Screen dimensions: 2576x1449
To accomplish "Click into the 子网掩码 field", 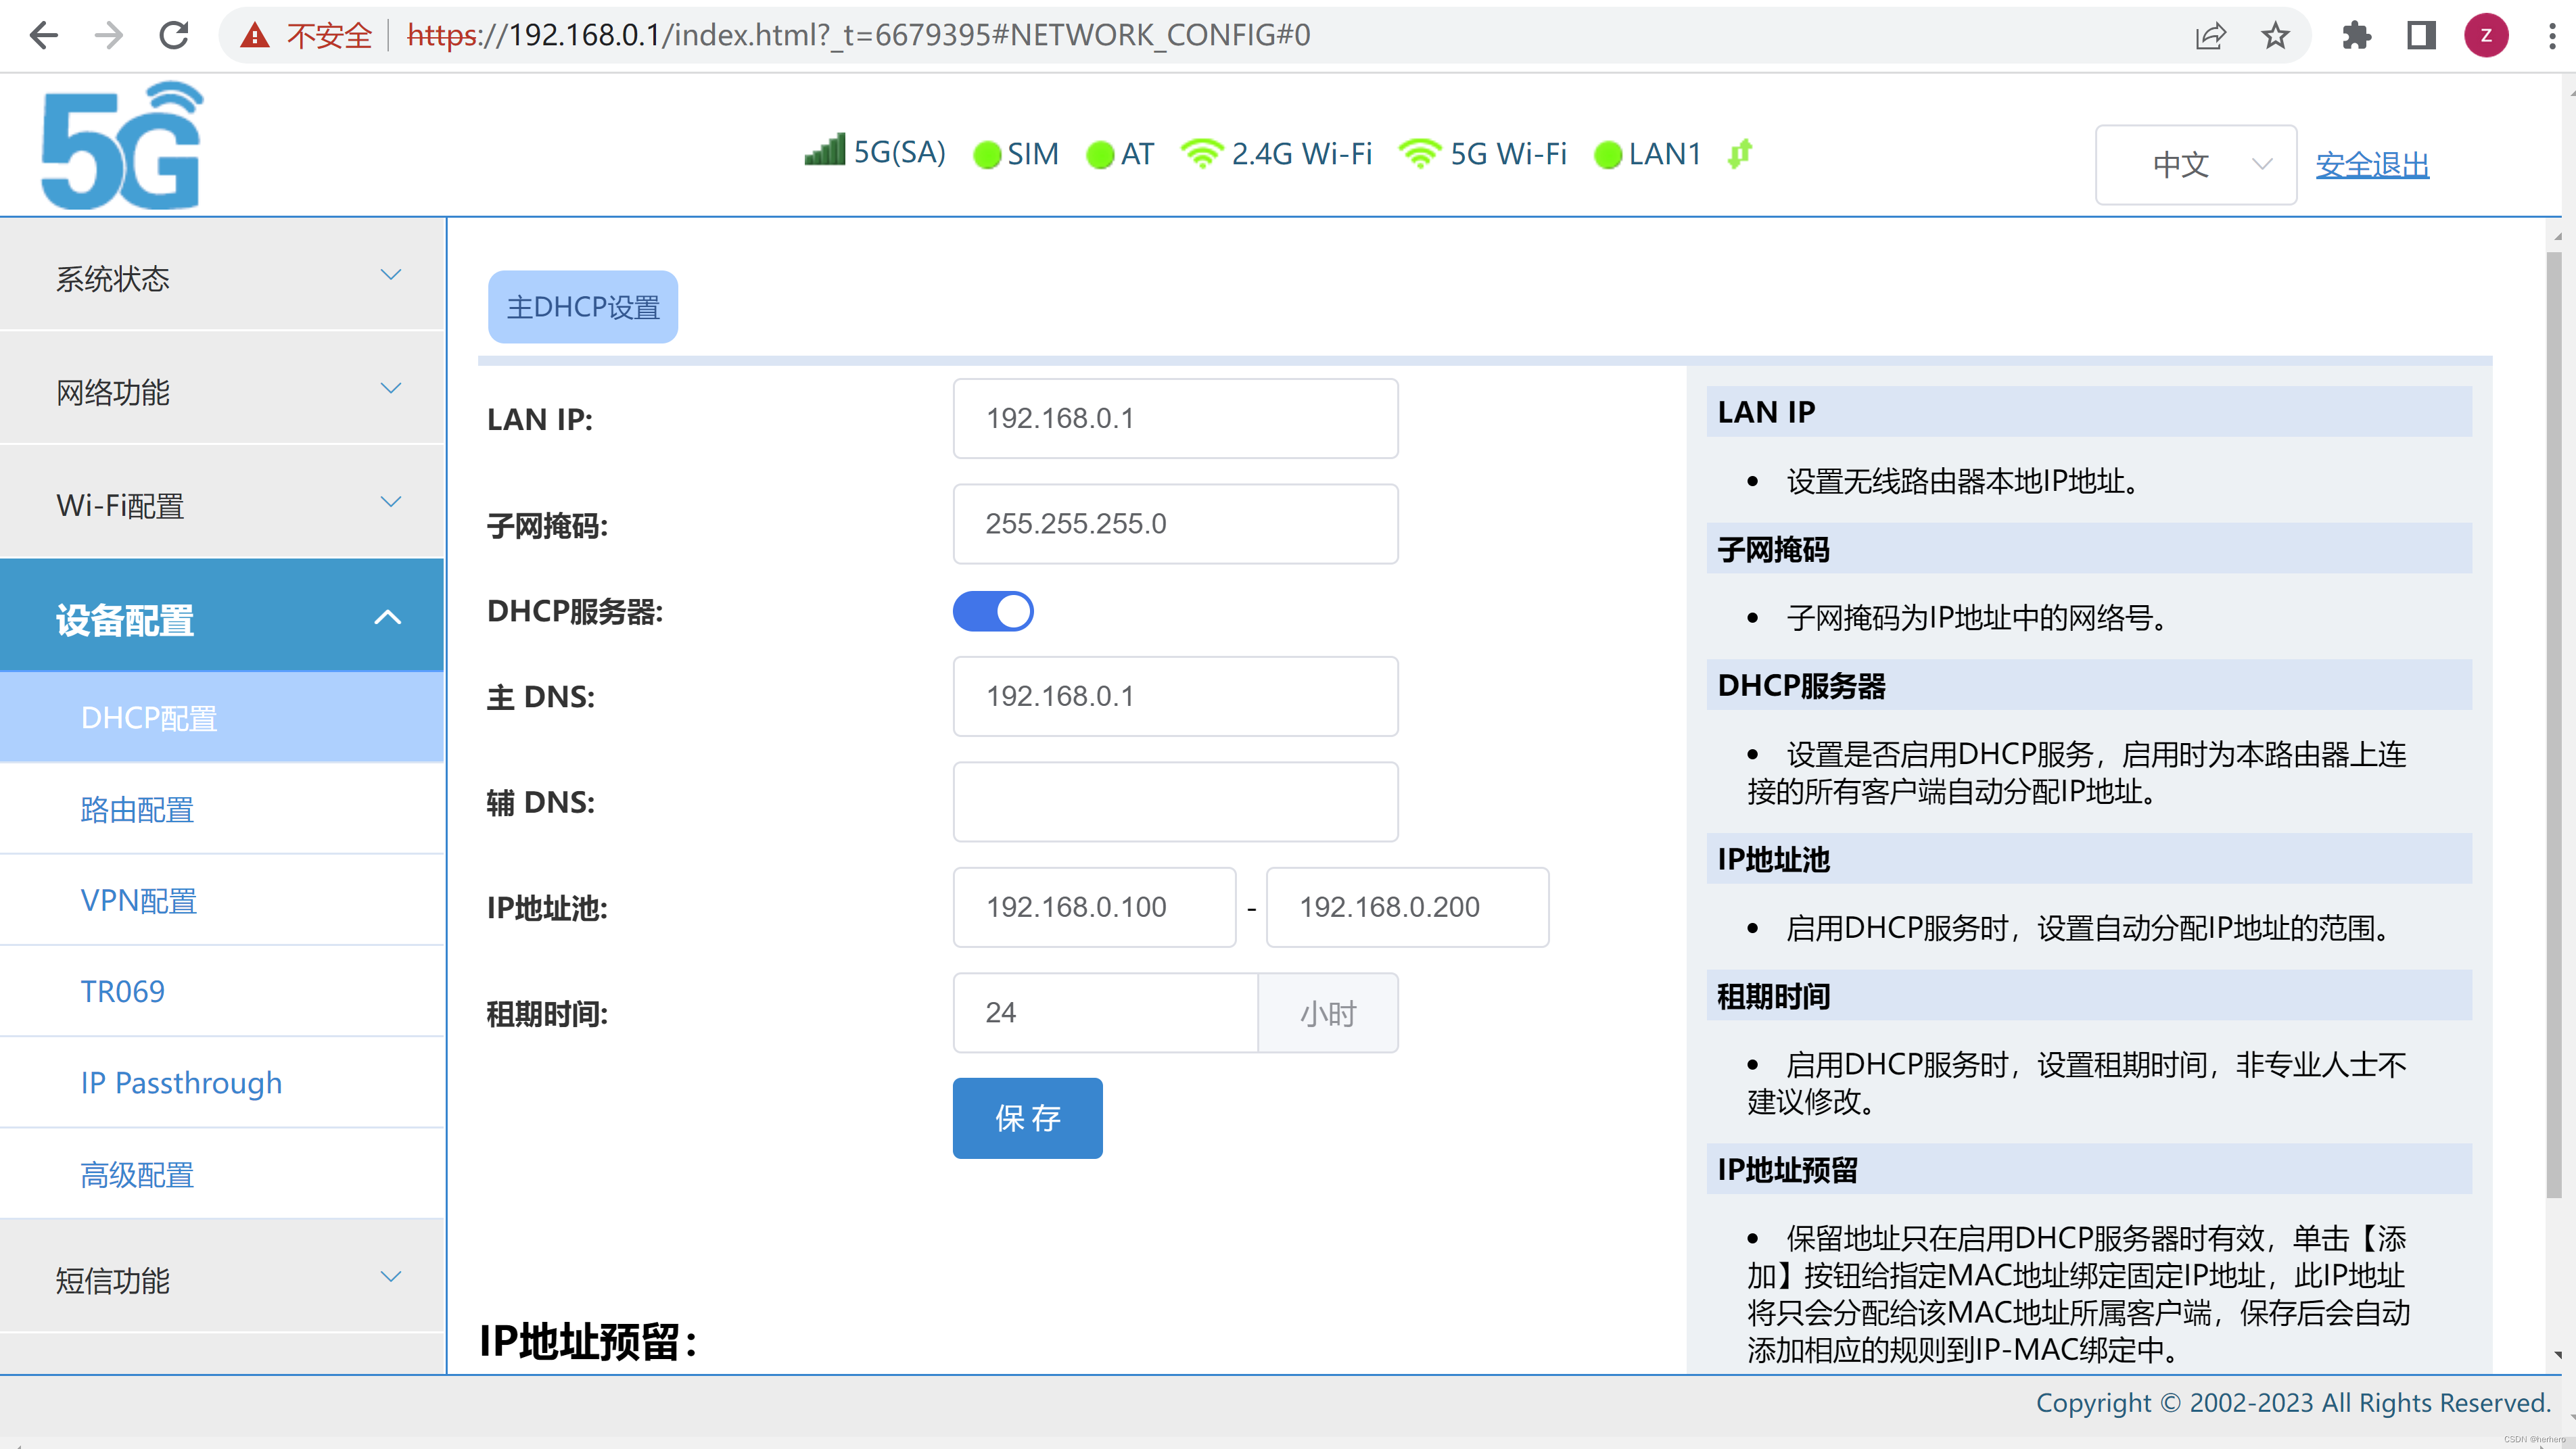I will coord(1175,524).
